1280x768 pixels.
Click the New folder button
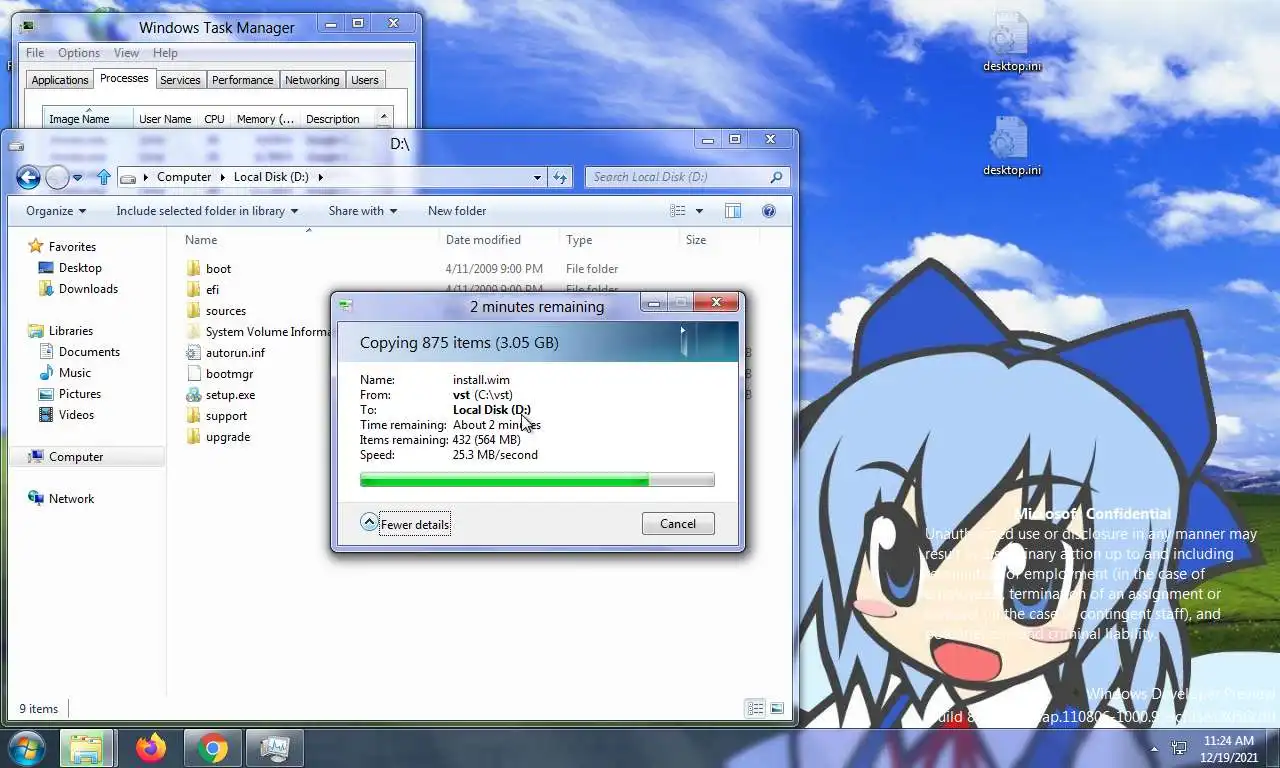tap(457, 211)
